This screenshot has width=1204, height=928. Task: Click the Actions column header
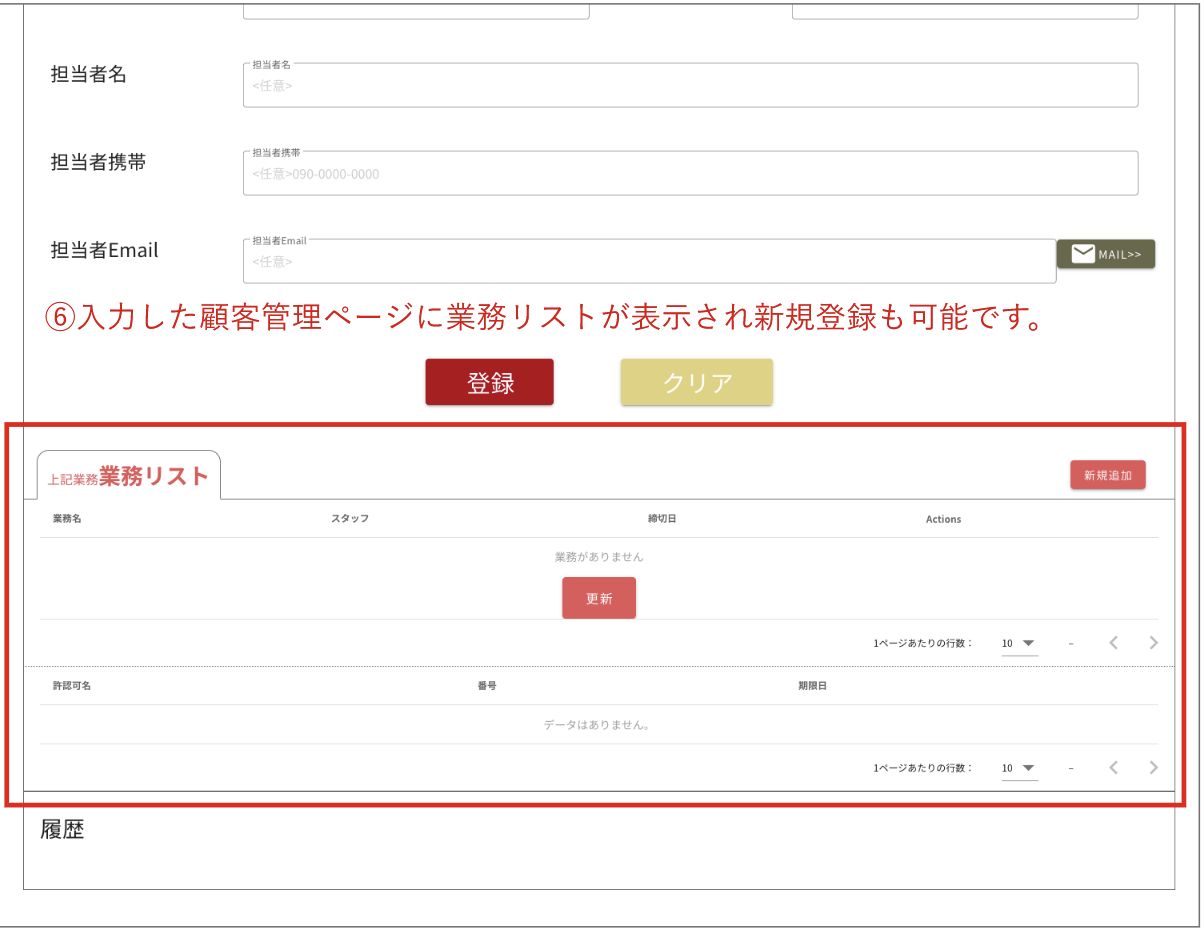coord(943,519)
